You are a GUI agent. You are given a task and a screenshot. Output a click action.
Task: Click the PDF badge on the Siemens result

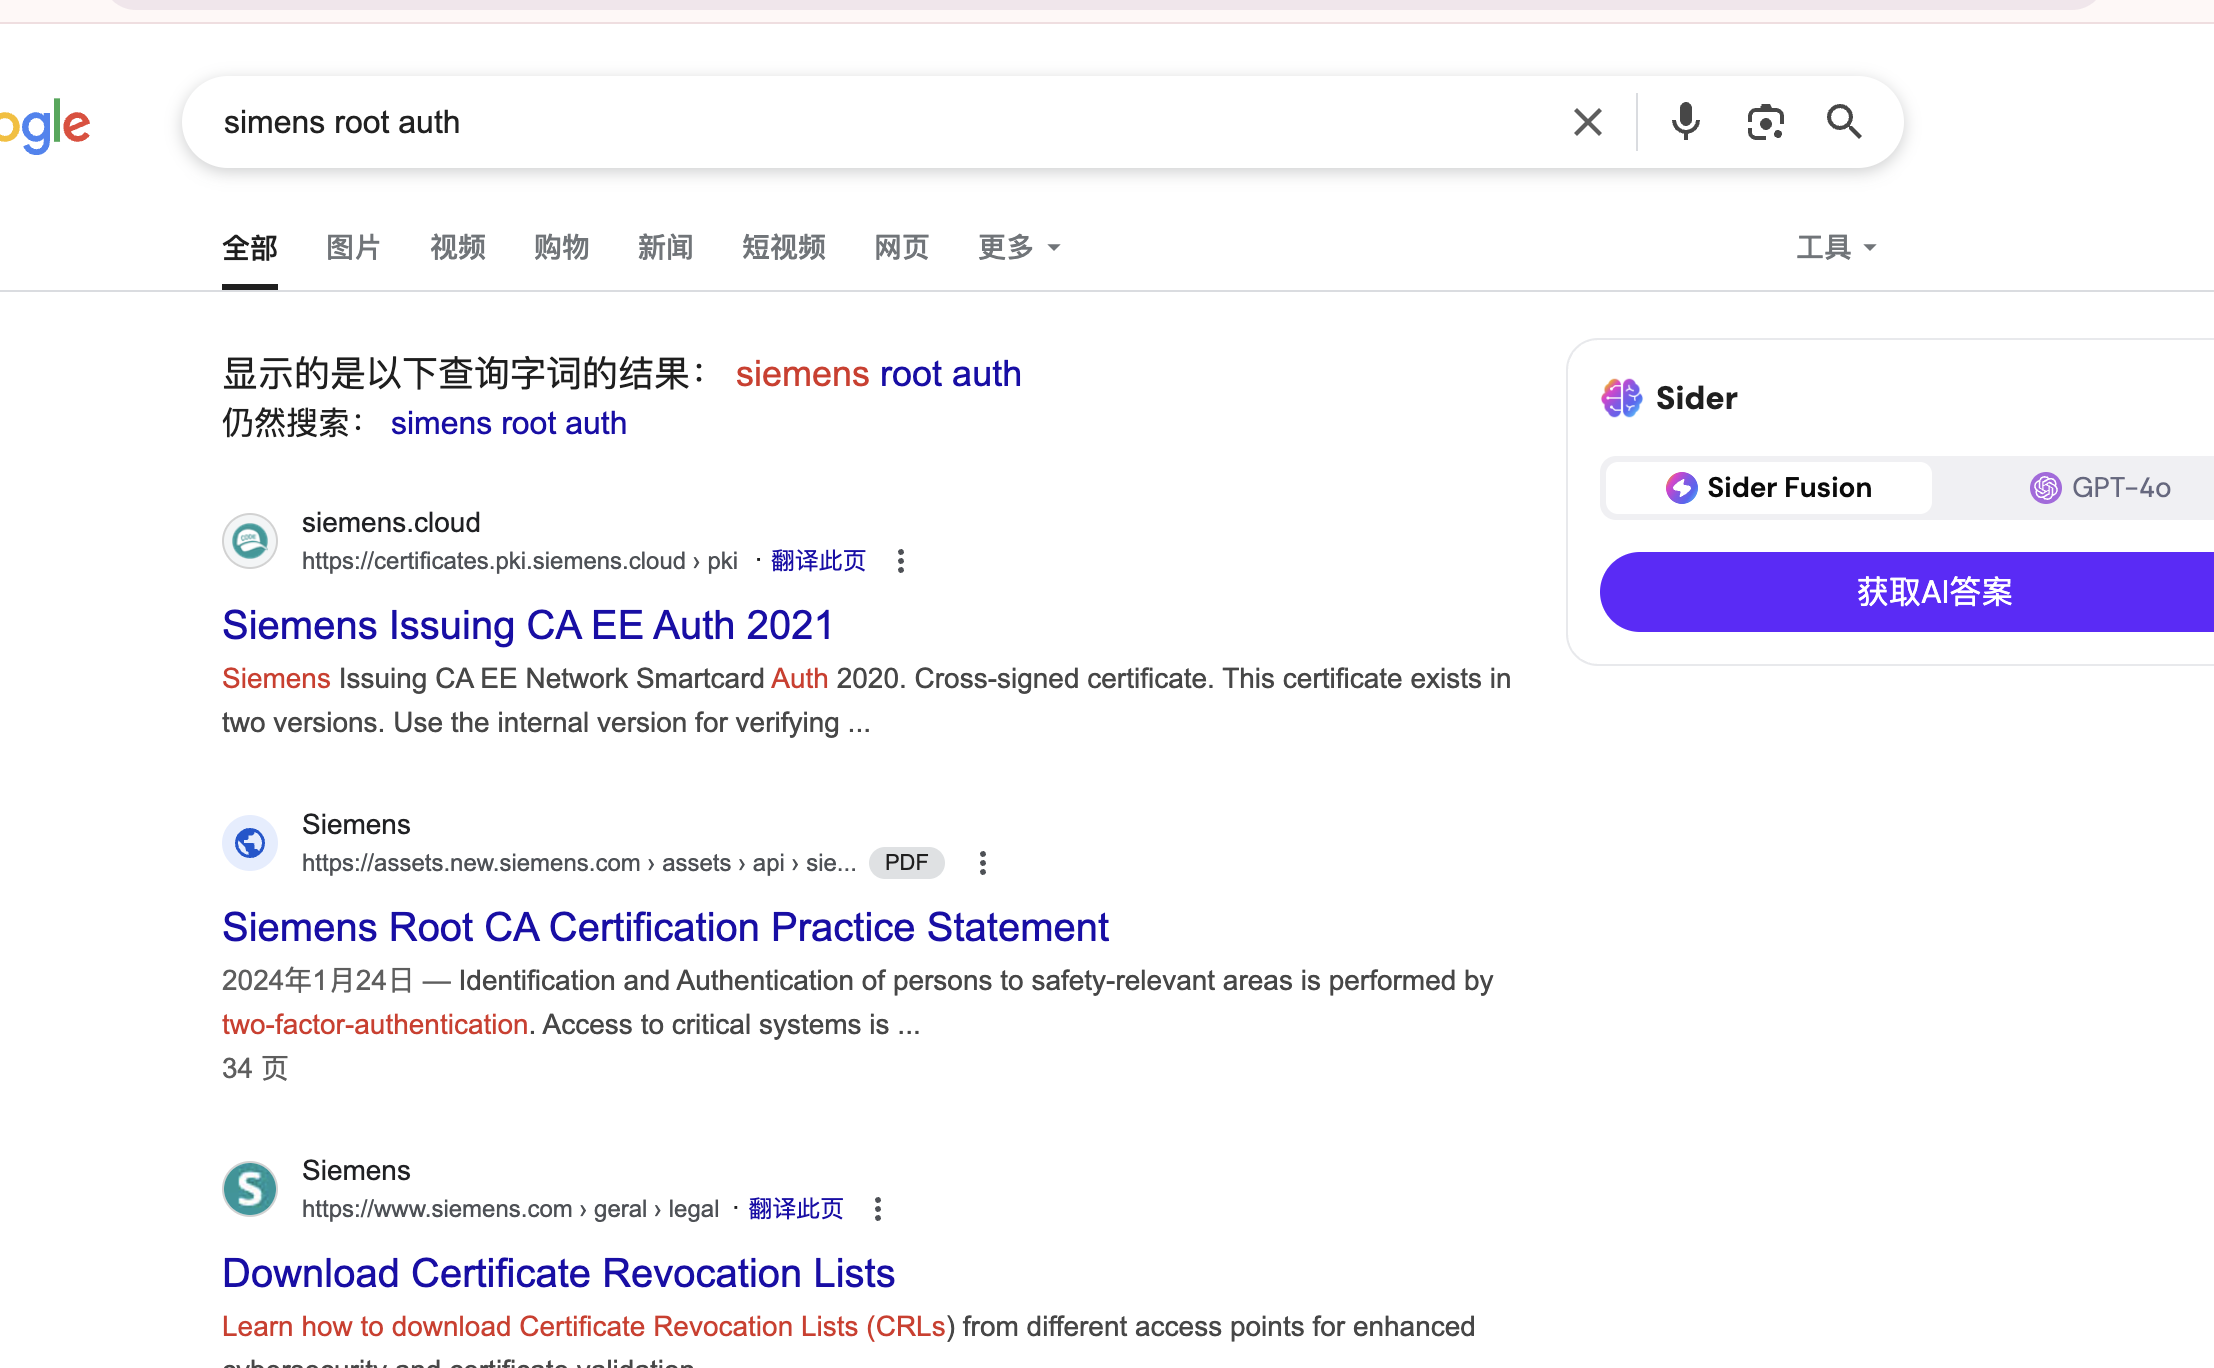point(906,863)
